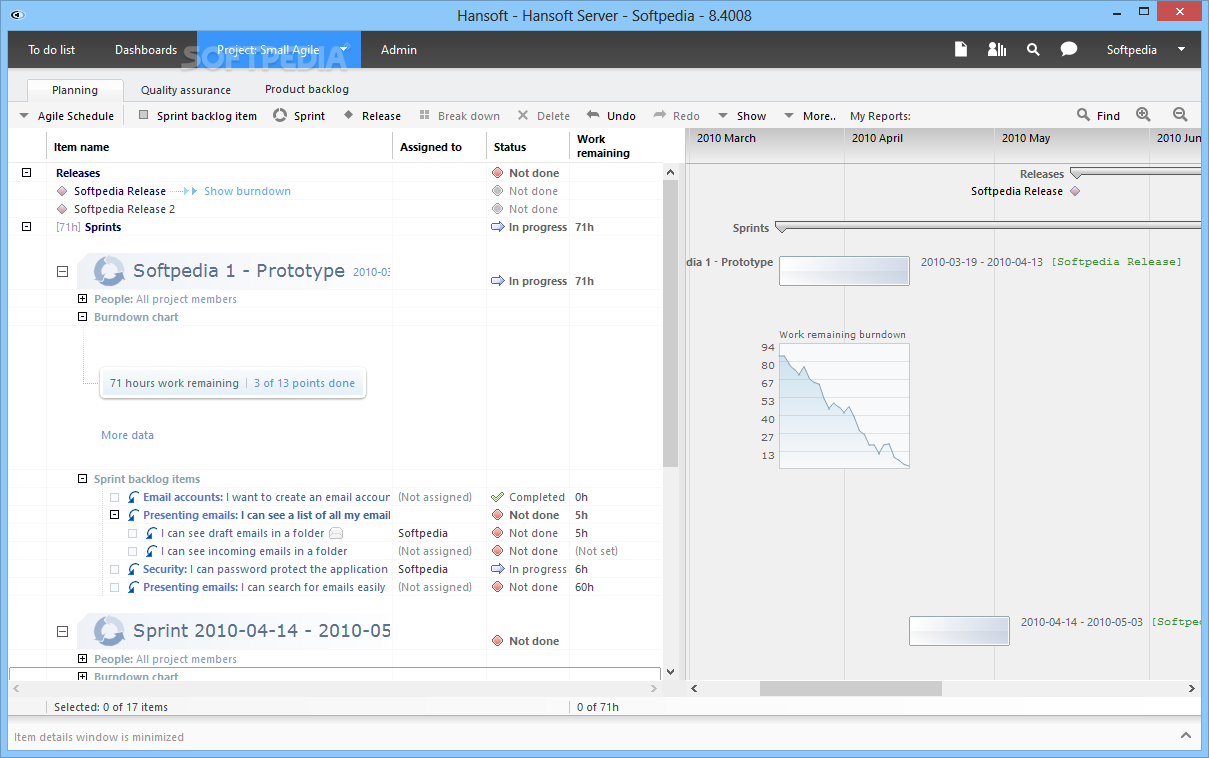Image resolution: width=1209 pixels, height=758 pixels.
Task: Open the users/resources icon in top bar
Action: (x=996, y=49)
